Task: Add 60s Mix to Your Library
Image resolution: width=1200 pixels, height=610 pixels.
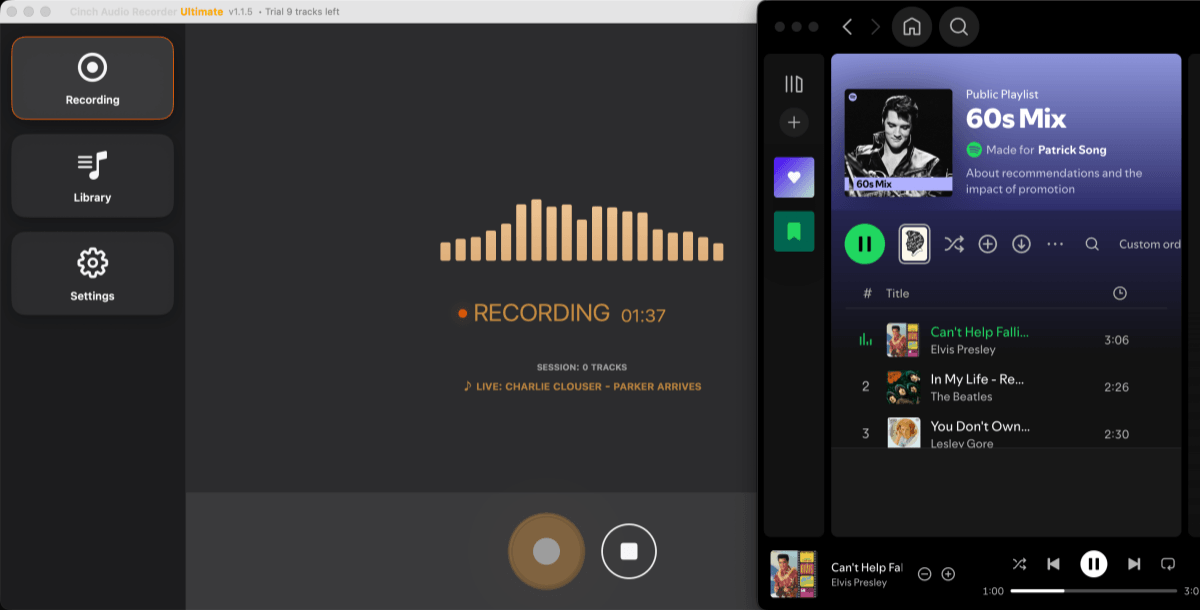Action: 988,244
